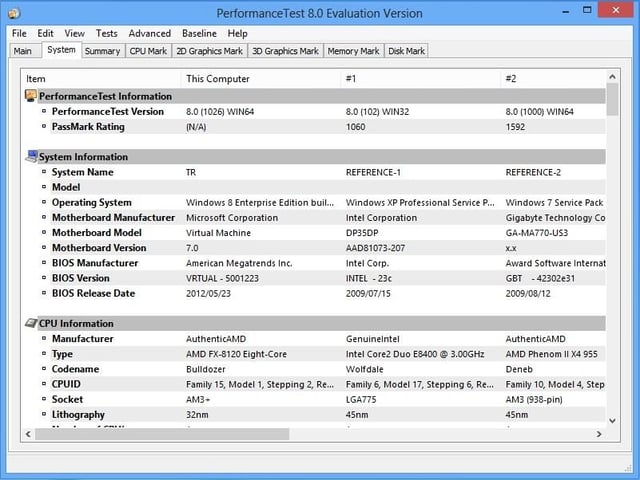Click 'Intel Core2 Duo E8400 @ 3.00GHz' value
The height and width of the screenshot is (480, 640).
415,354
